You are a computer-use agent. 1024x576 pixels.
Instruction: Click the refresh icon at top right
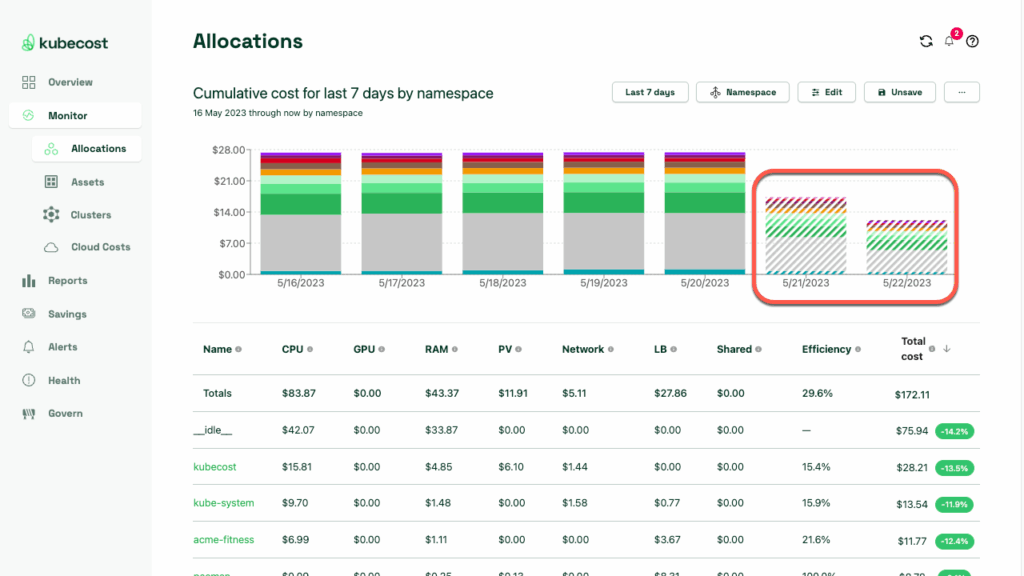pos(926,41)
